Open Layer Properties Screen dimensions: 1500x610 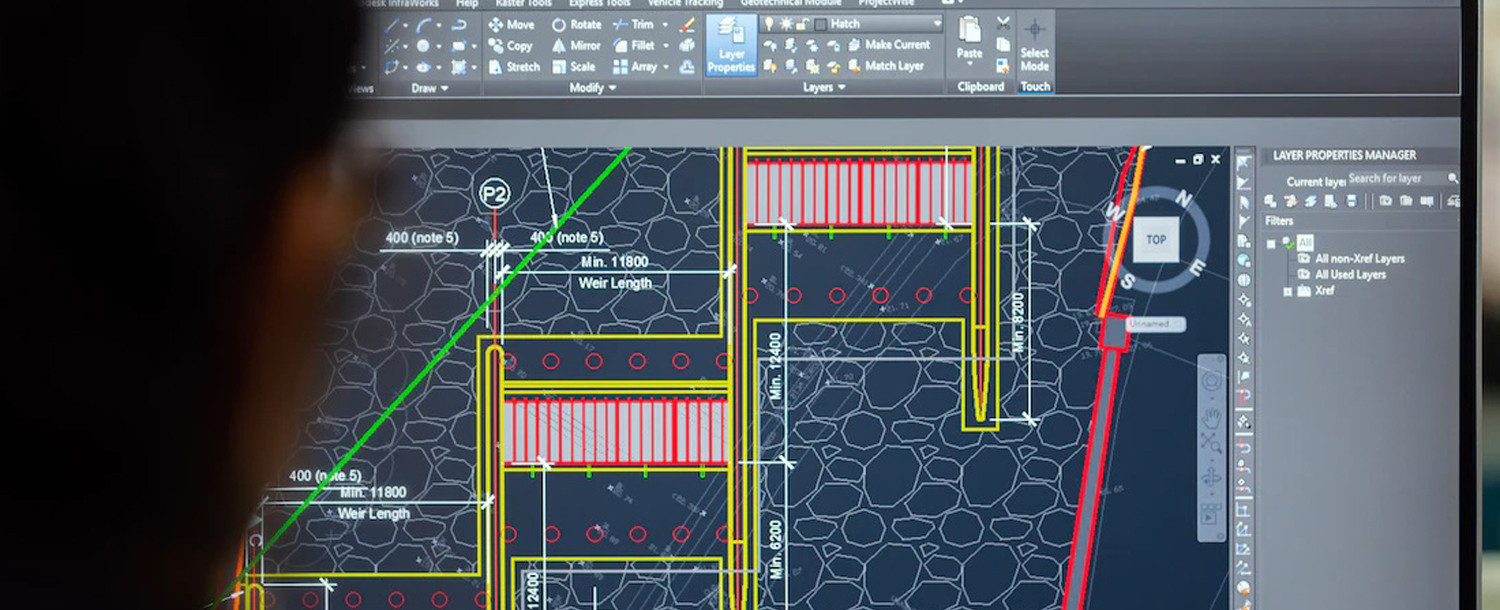[x=731, y=45]
